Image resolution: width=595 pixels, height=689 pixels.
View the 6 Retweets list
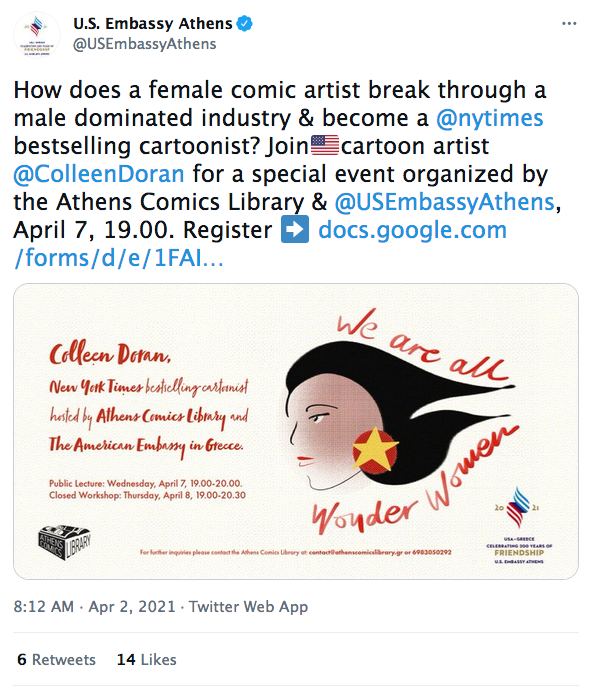pyautogui.click(x=56, y=660)
